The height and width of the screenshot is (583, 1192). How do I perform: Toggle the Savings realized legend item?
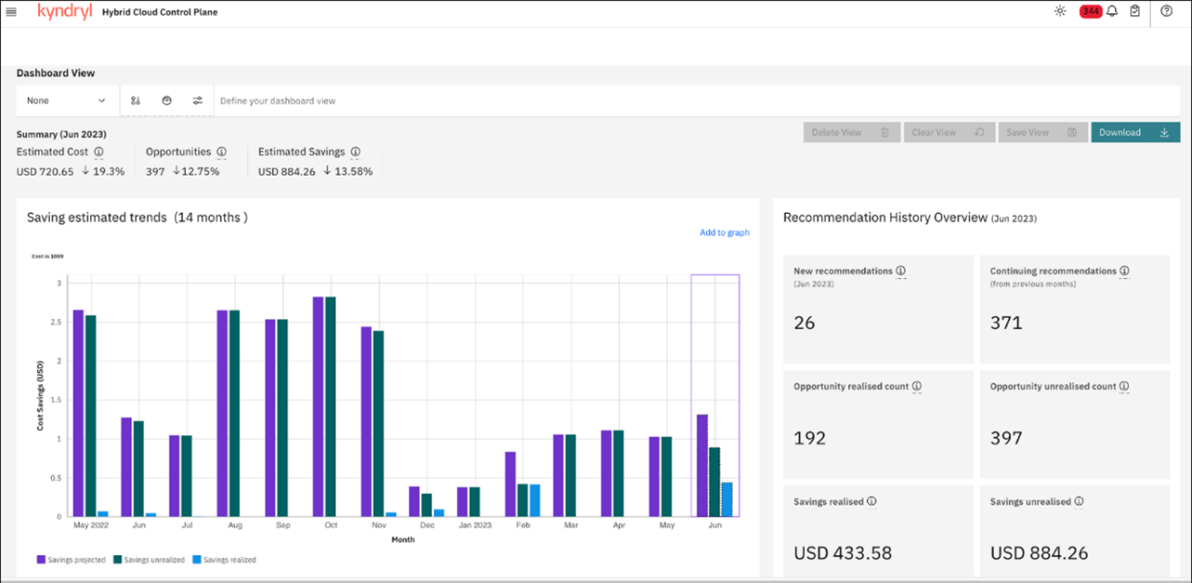(225, 560)
